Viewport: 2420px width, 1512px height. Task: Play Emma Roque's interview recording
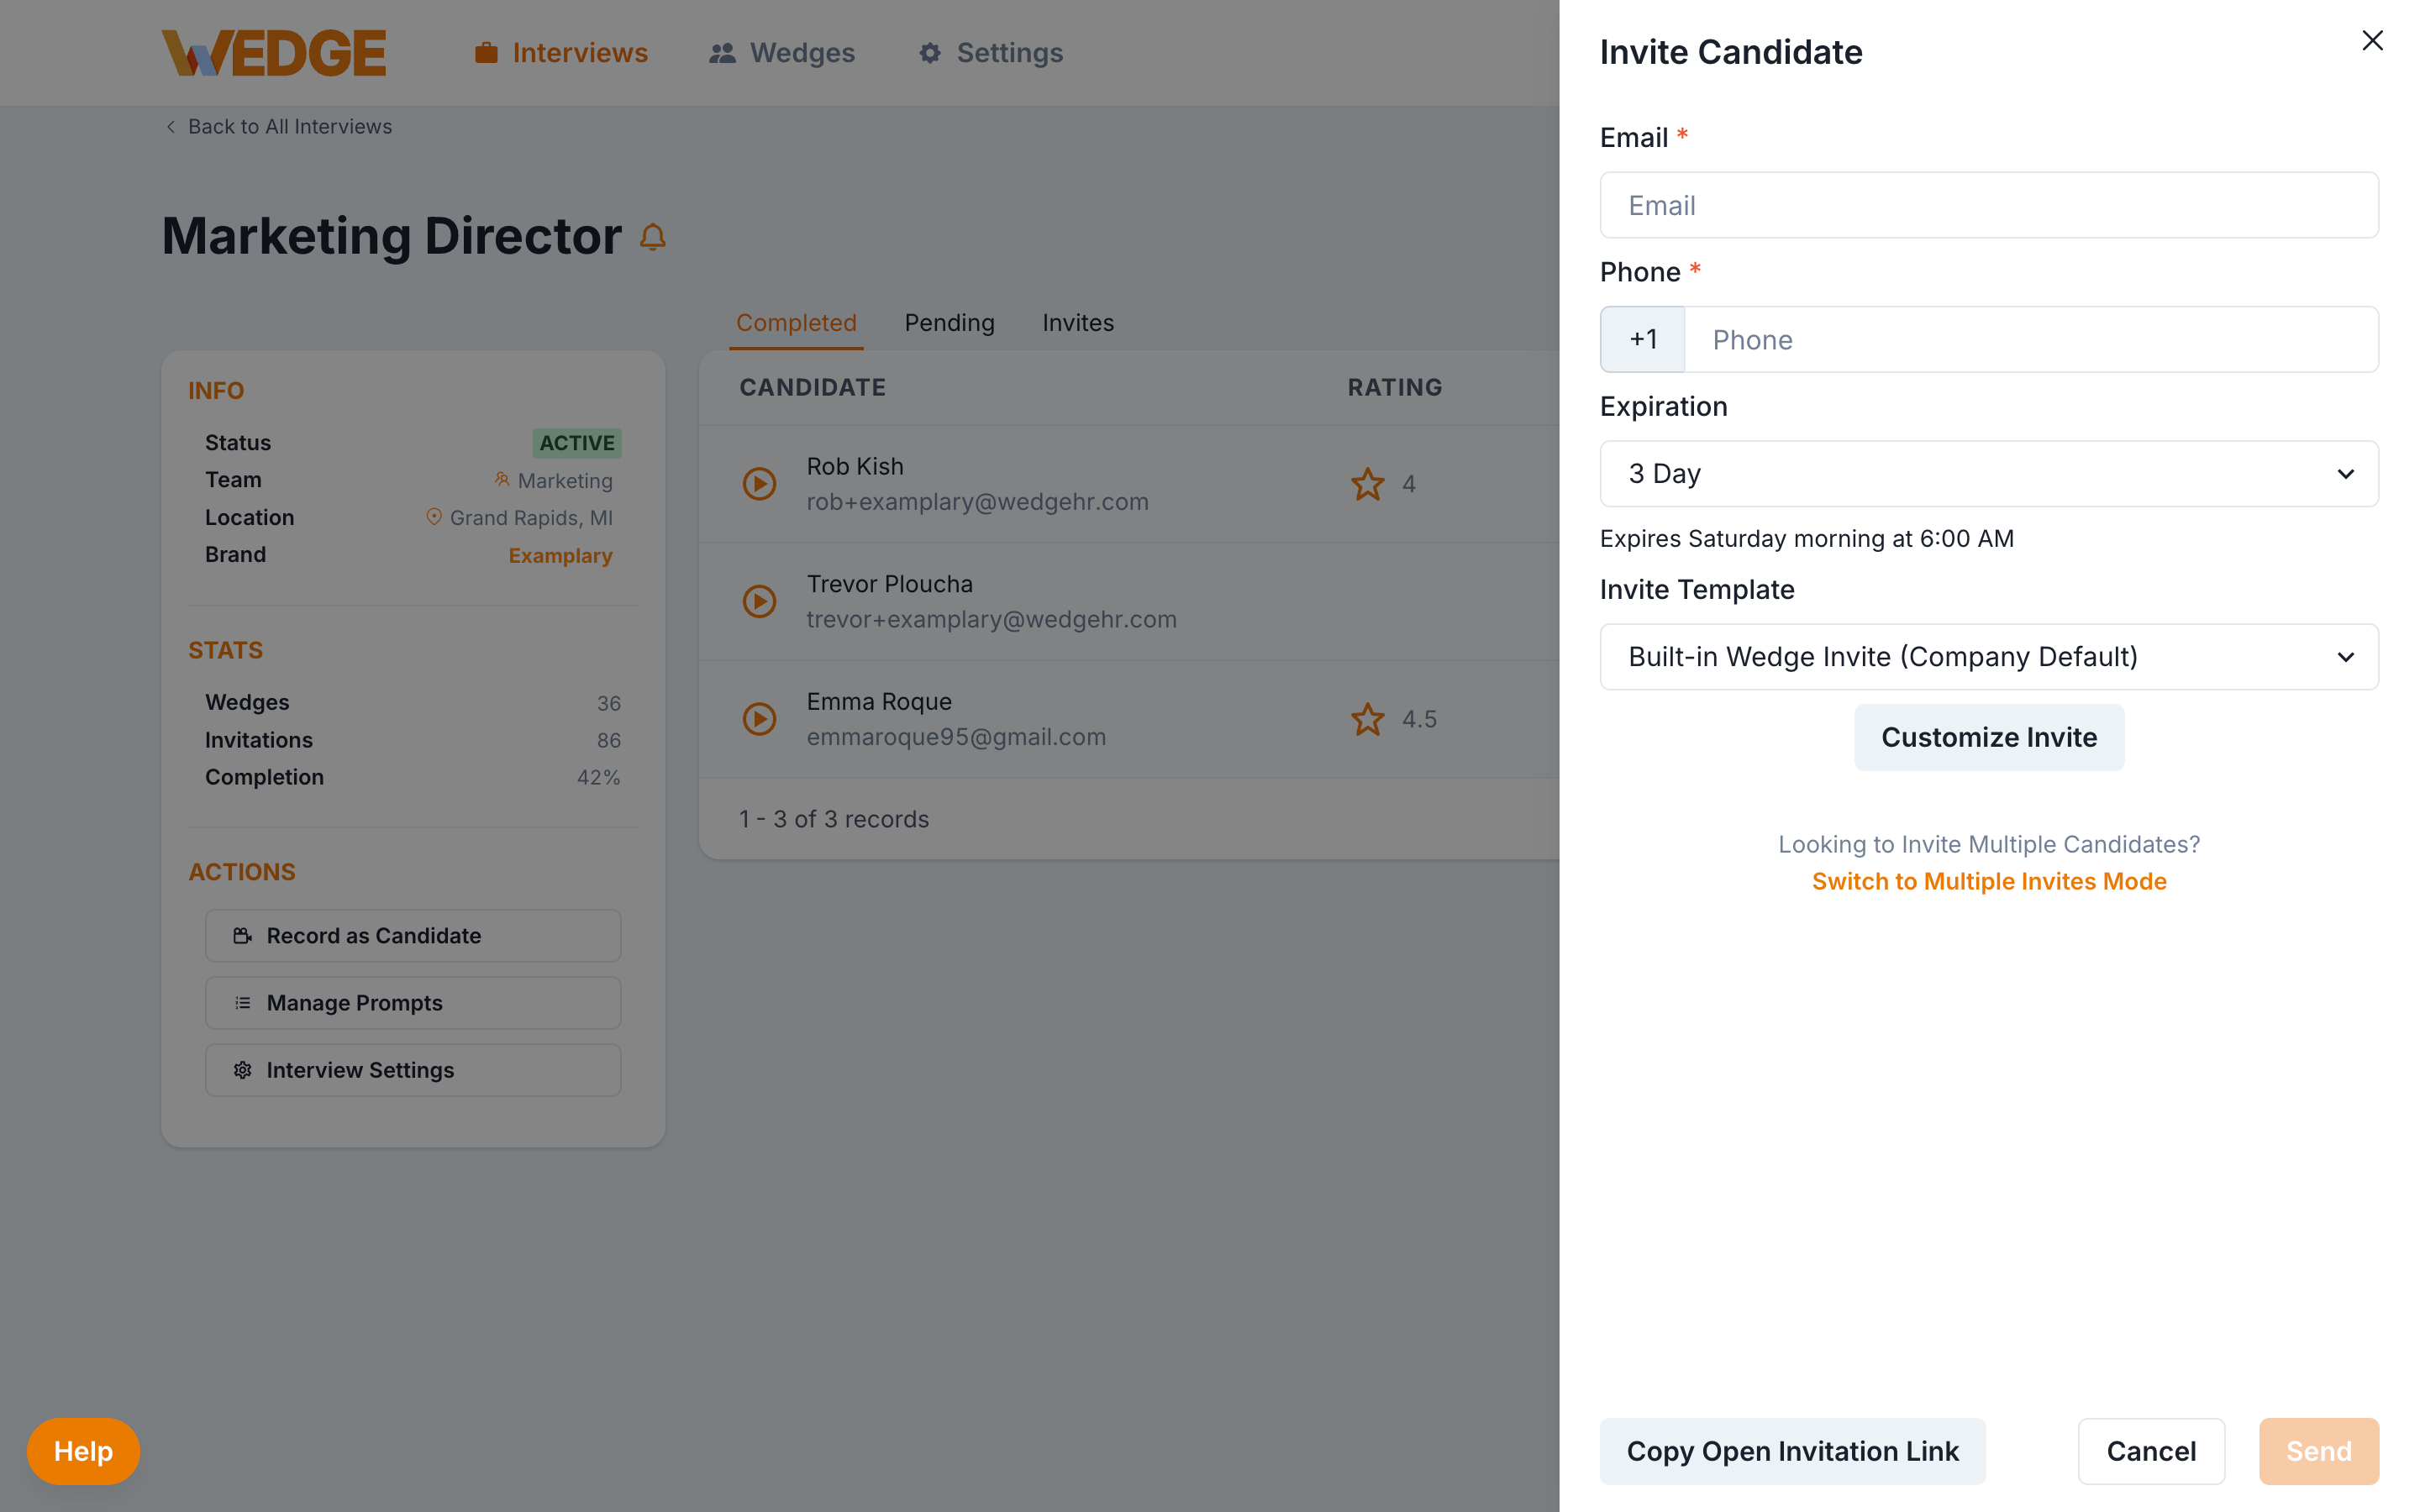[760, 718]
